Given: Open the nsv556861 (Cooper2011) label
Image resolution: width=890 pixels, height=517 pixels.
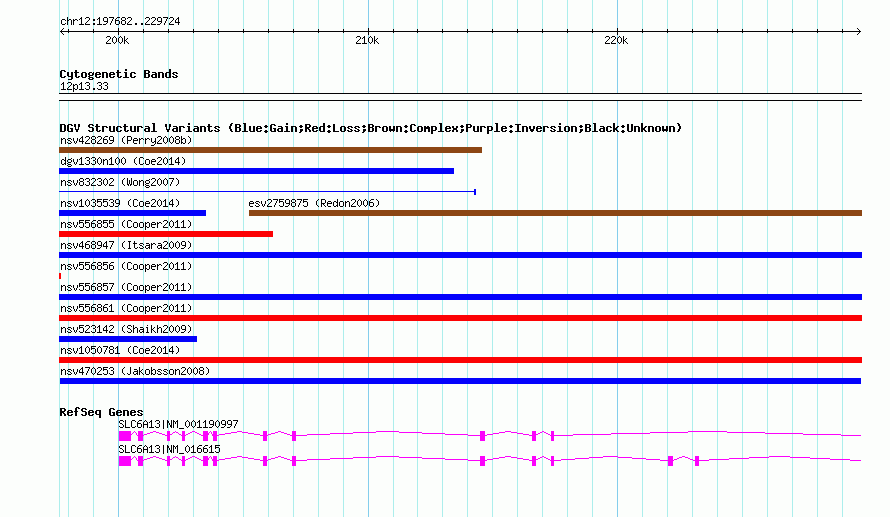Looking at the screenshot, I should [126, 308].
